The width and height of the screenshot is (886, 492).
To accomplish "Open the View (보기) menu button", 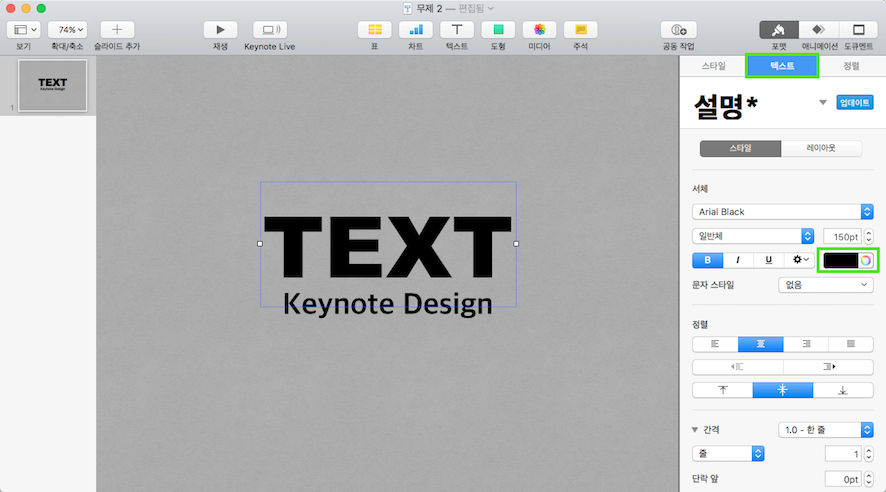I will (23, 29).
